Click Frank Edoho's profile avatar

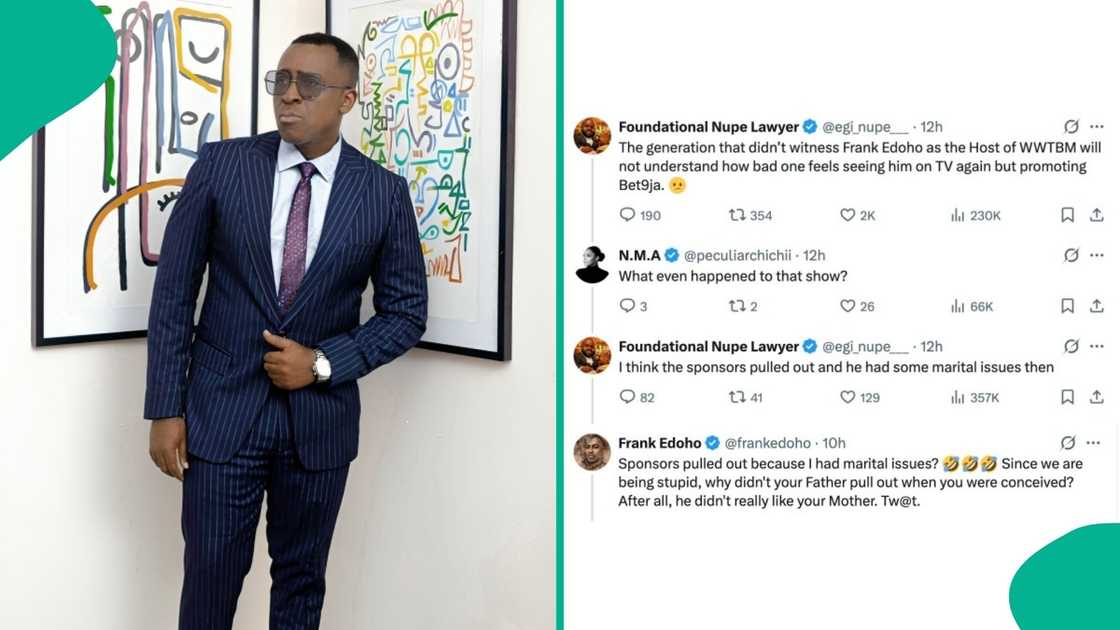point(593,450)
